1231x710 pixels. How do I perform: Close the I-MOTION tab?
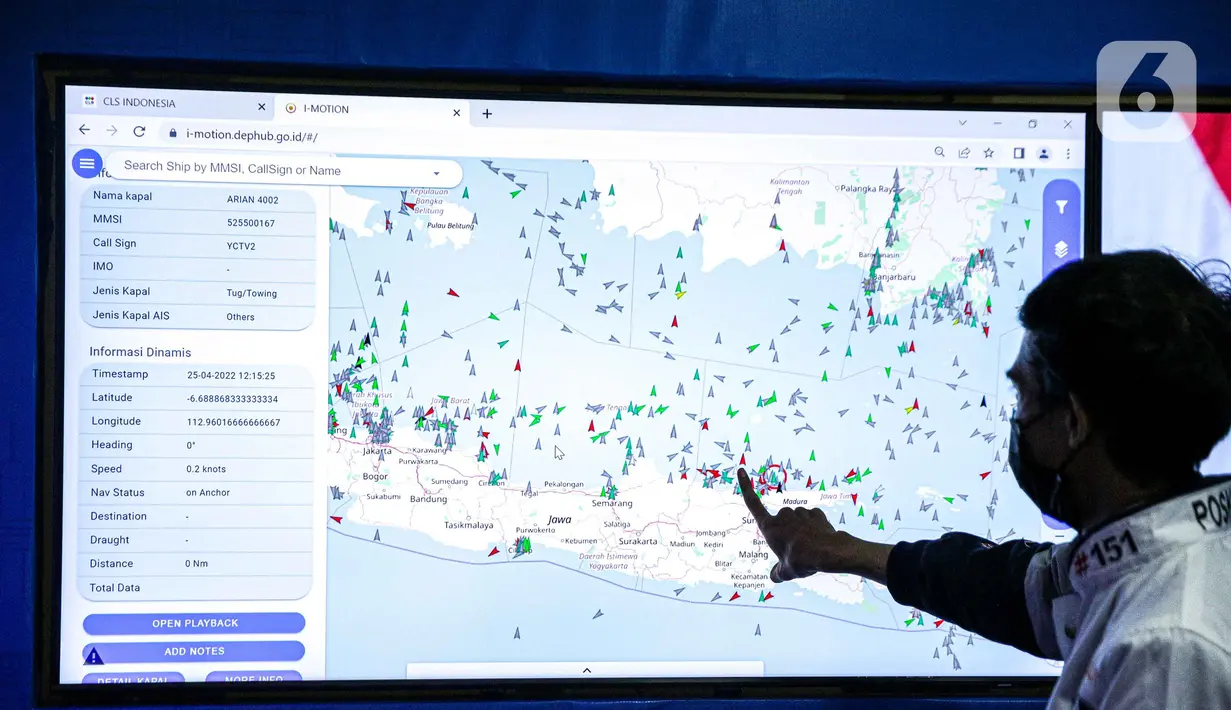point(457,113)
